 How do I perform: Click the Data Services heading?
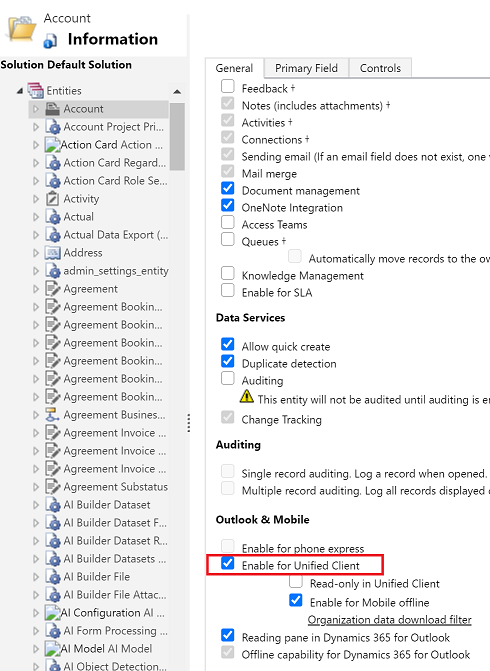250,318
